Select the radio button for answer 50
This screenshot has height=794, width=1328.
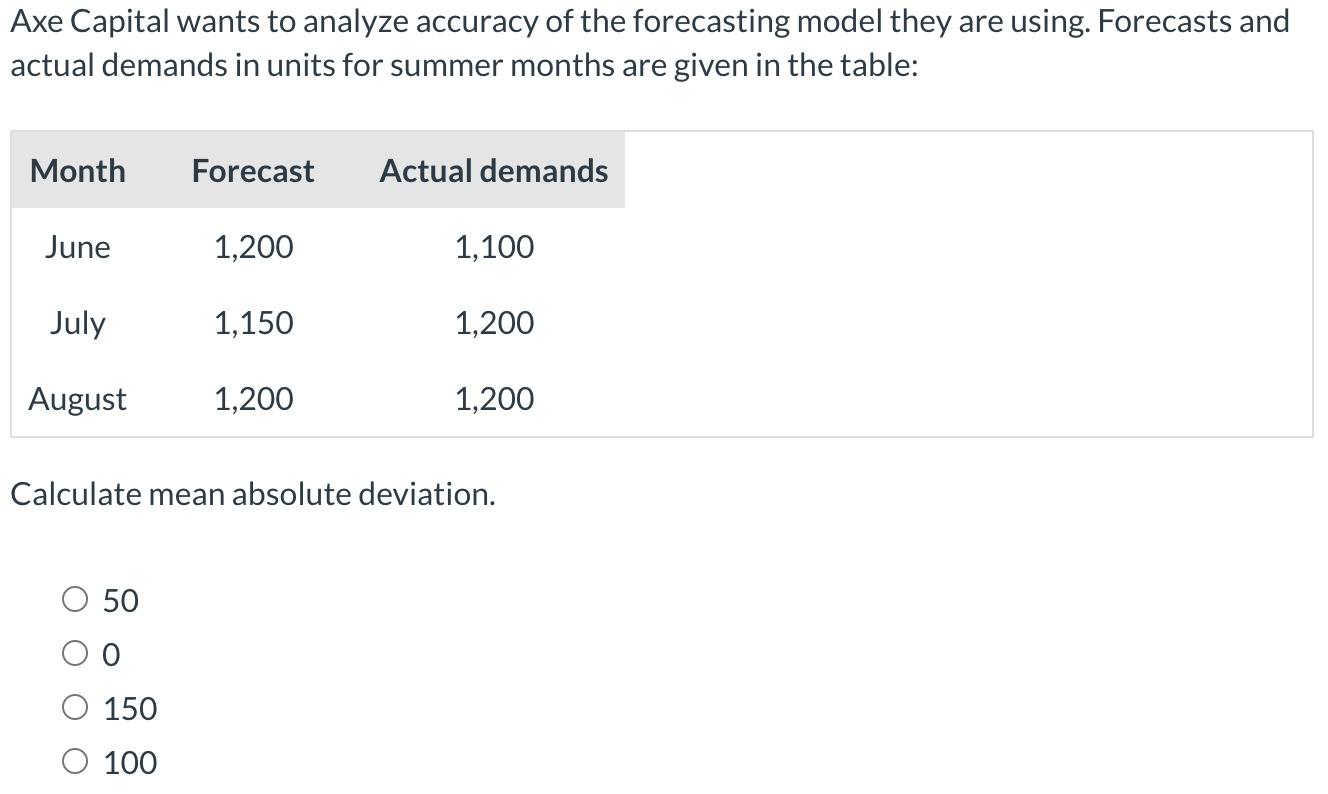(74, 599)
